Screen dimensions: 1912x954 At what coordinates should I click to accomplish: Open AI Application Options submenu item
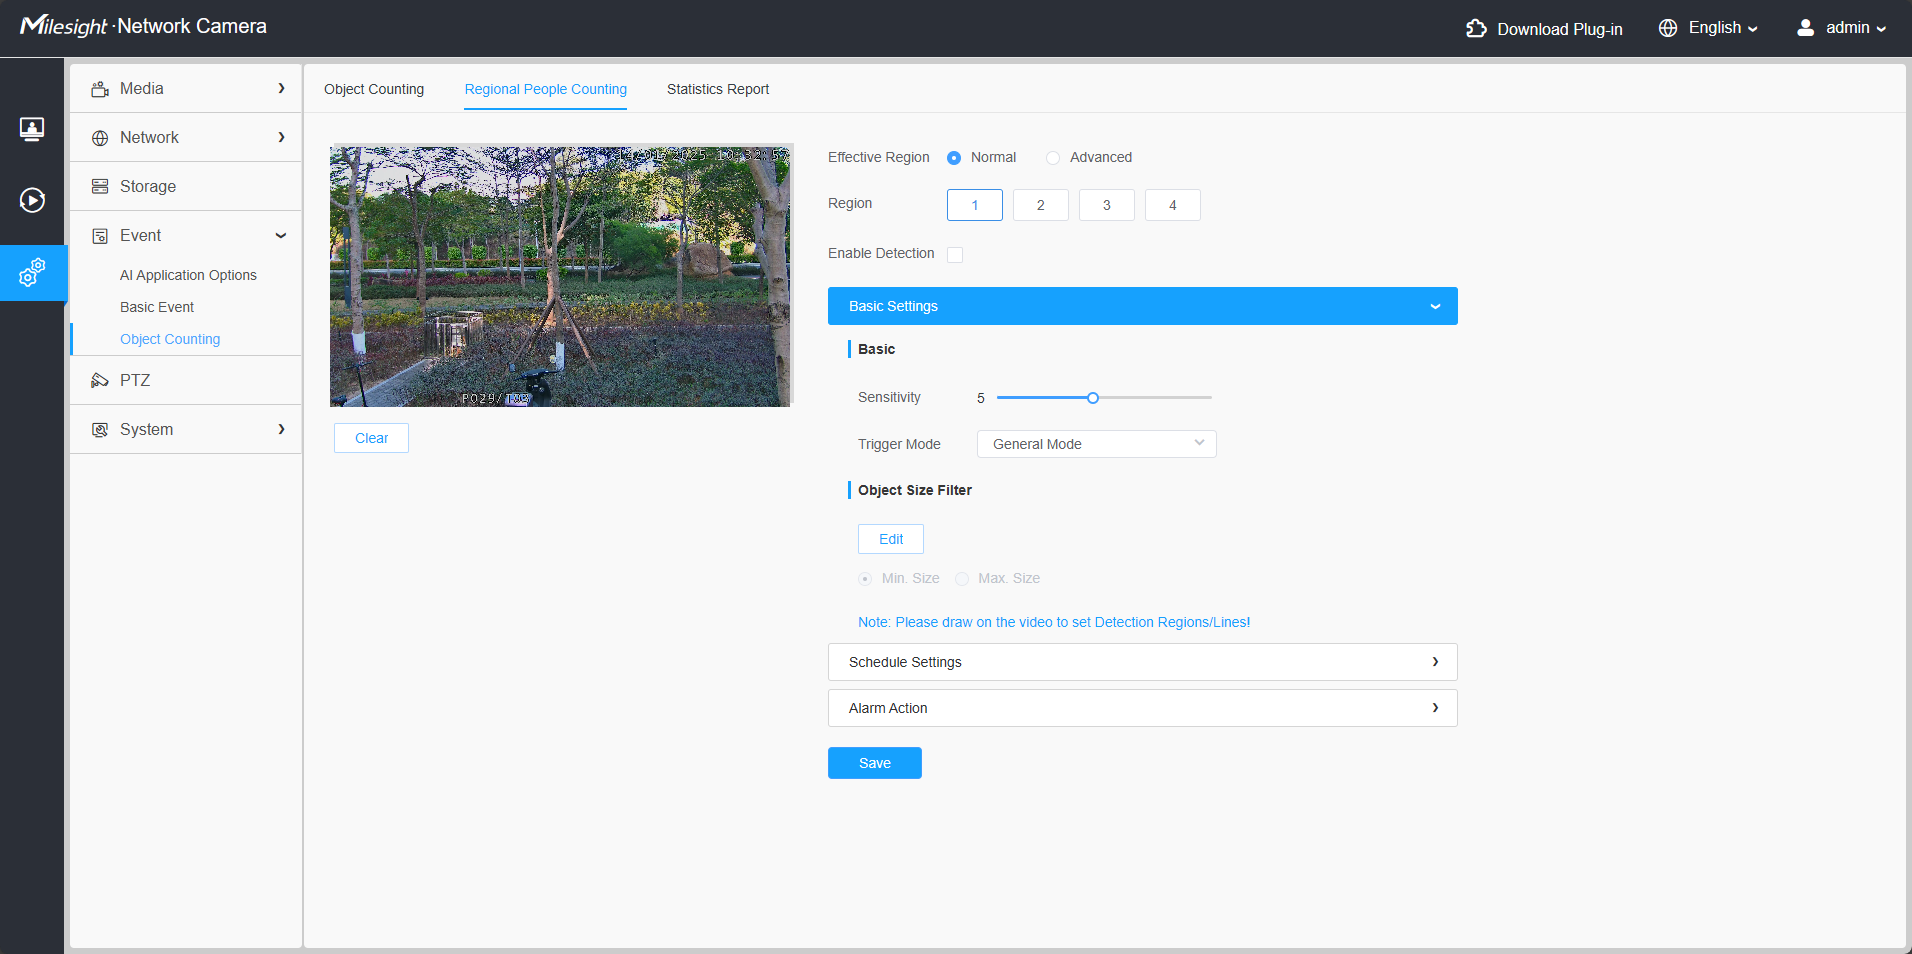tap(188, 275)
